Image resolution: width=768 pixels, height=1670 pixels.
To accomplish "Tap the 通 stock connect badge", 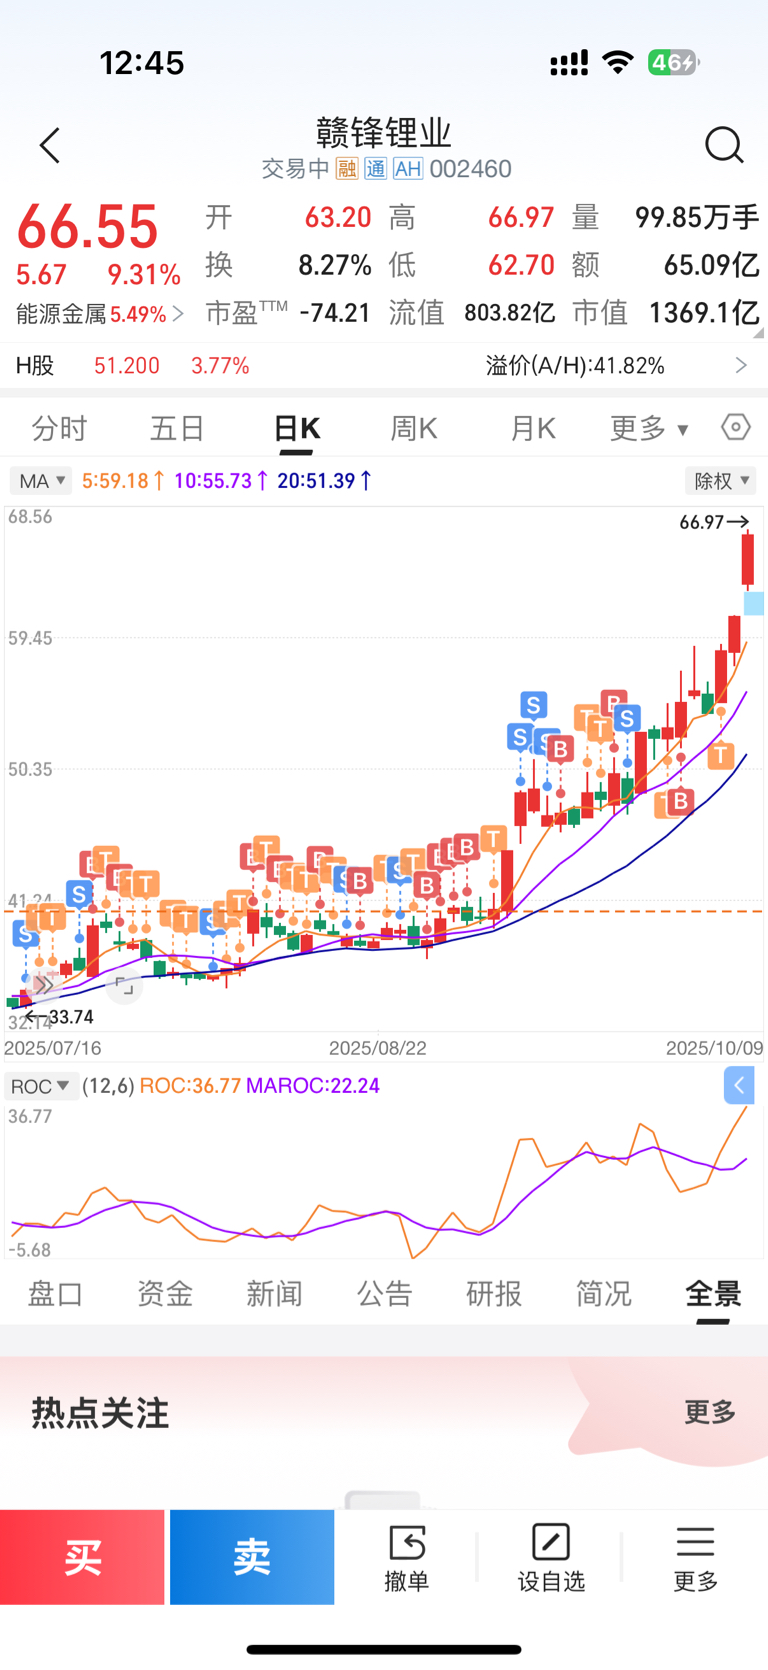I will [375, 169].
